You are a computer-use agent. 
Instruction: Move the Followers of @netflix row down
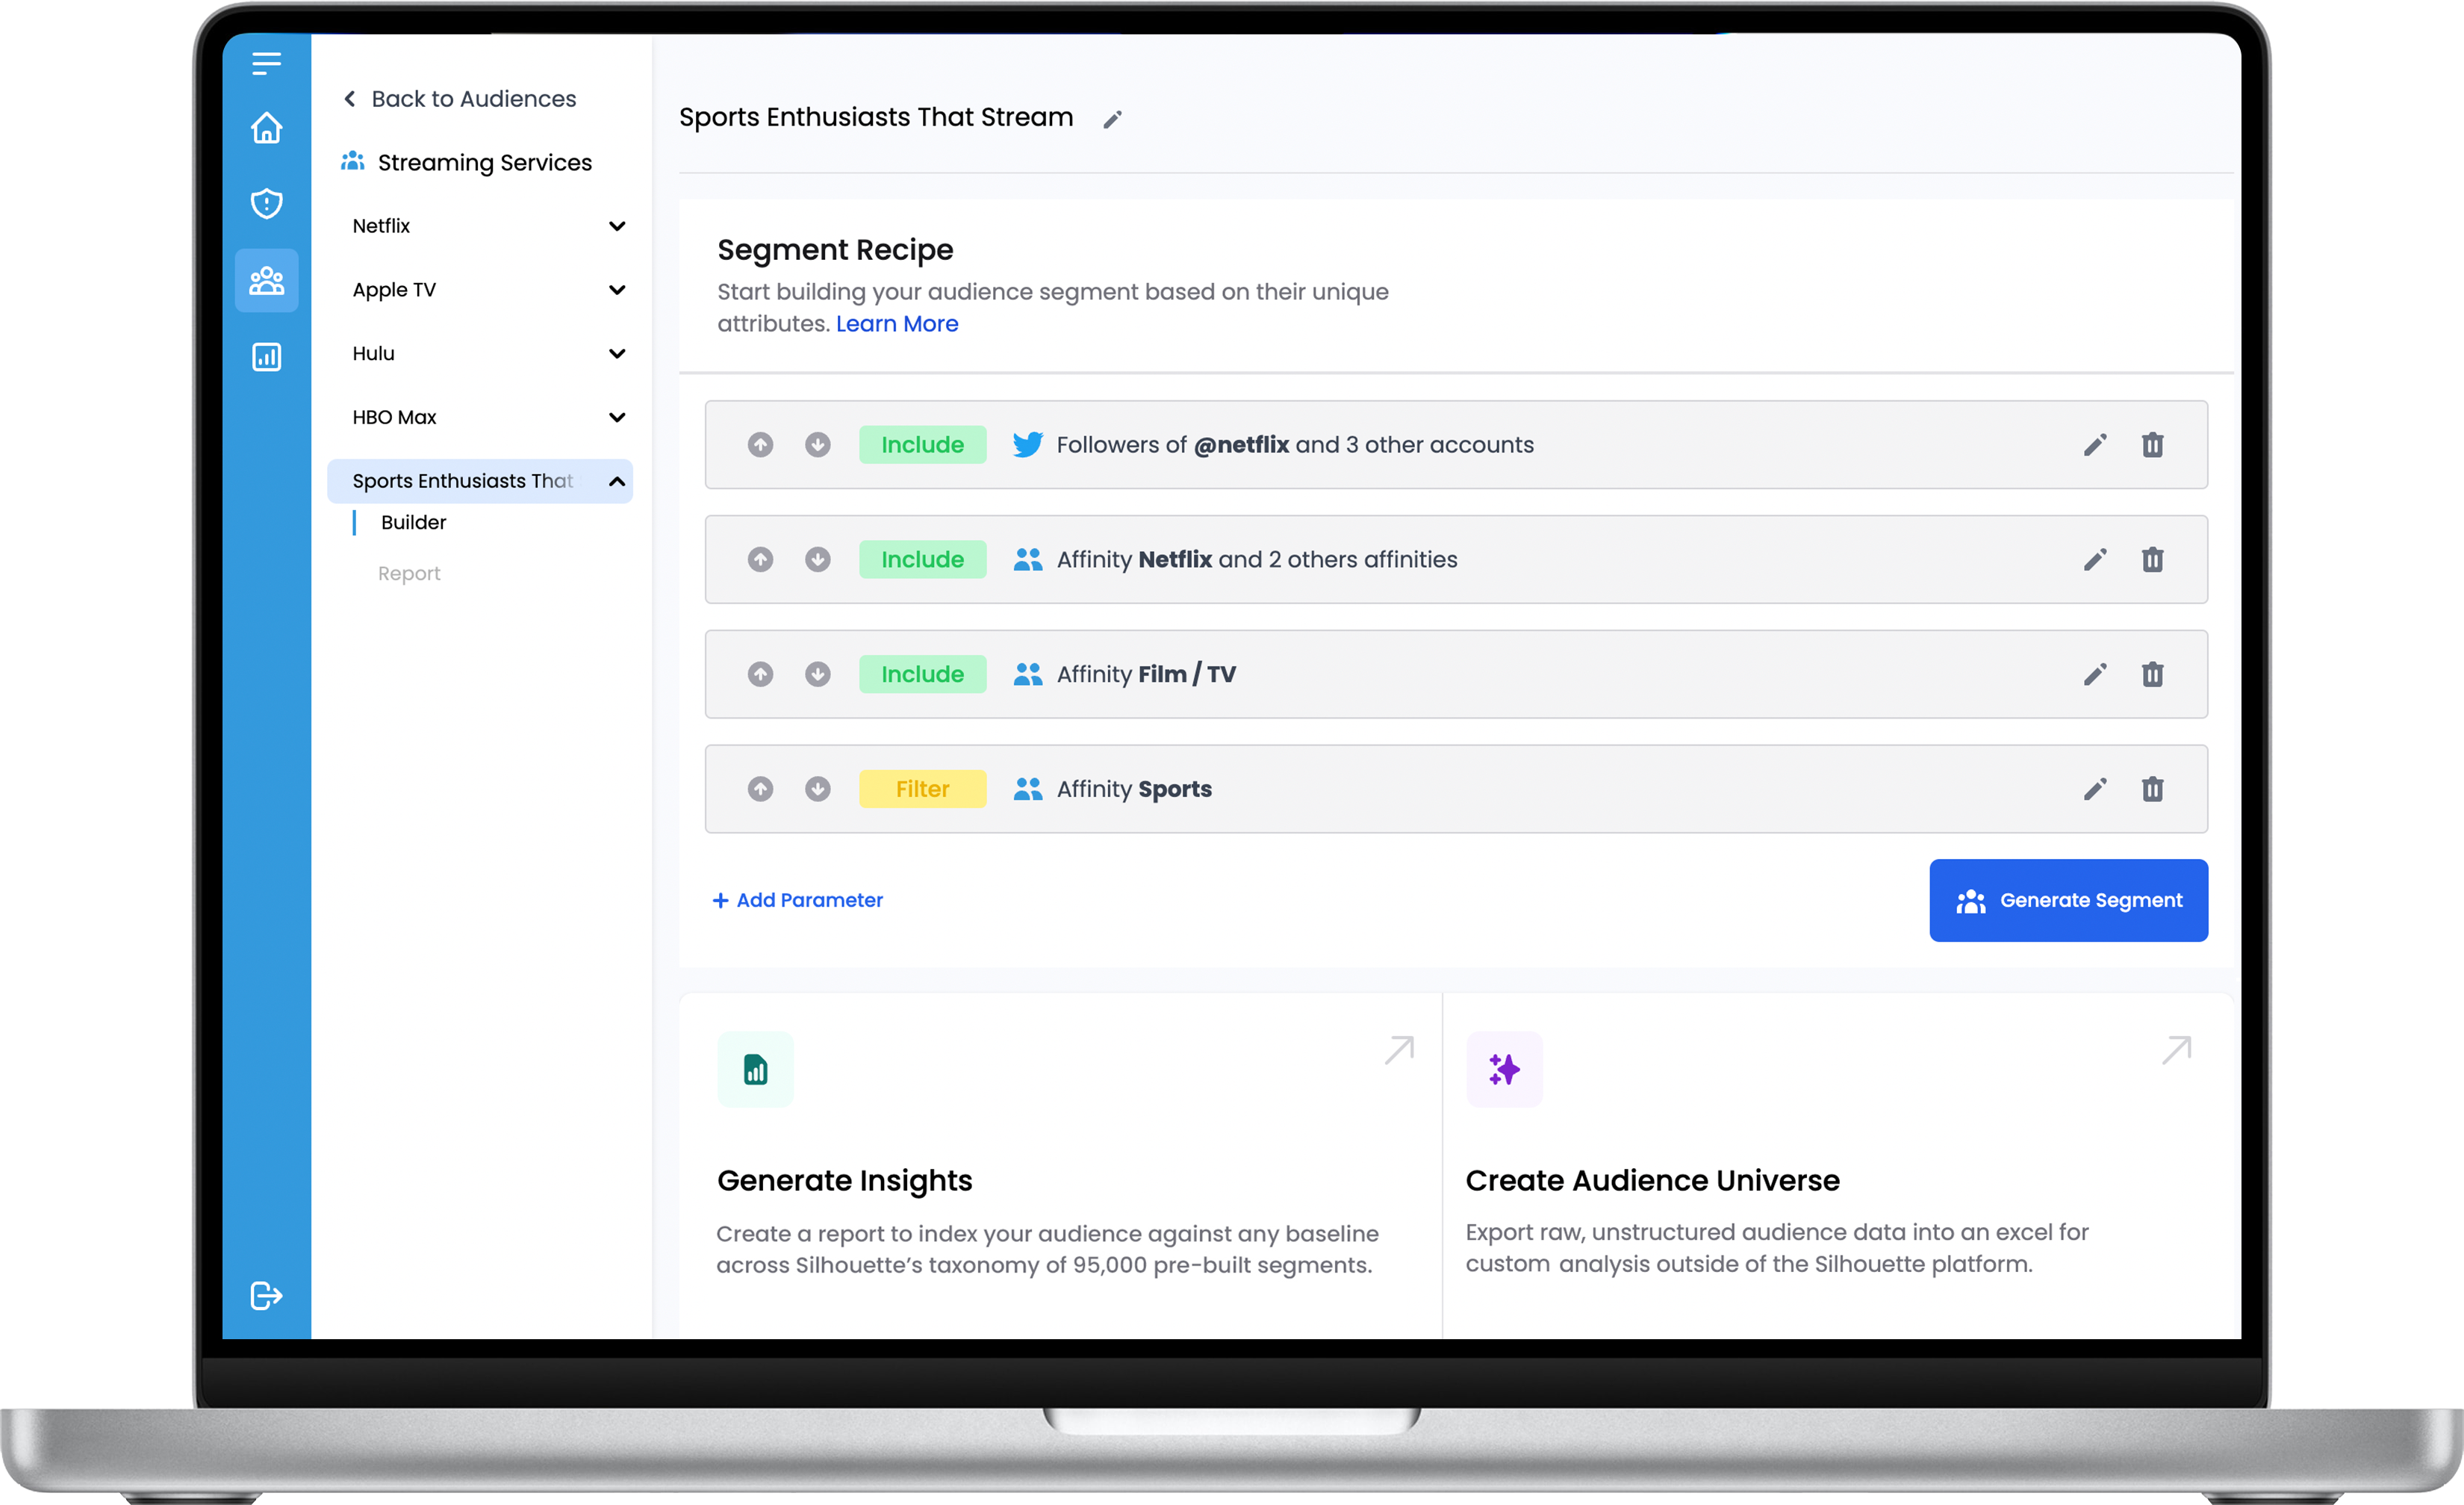(x=818, y=445)
